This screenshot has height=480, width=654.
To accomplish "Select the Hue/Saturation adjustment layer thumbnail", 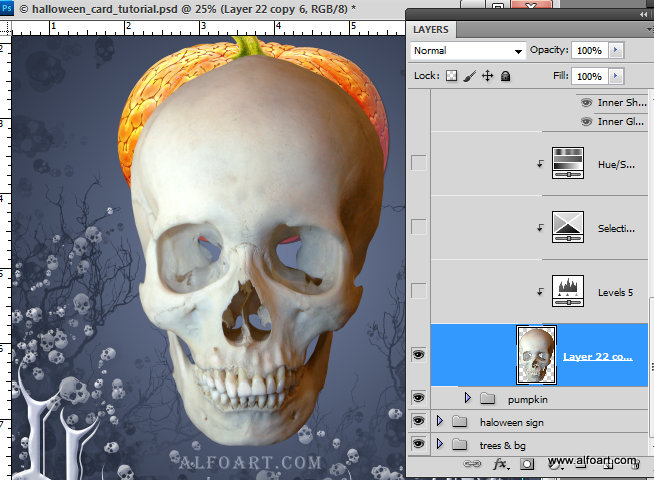I will point(567,163).
